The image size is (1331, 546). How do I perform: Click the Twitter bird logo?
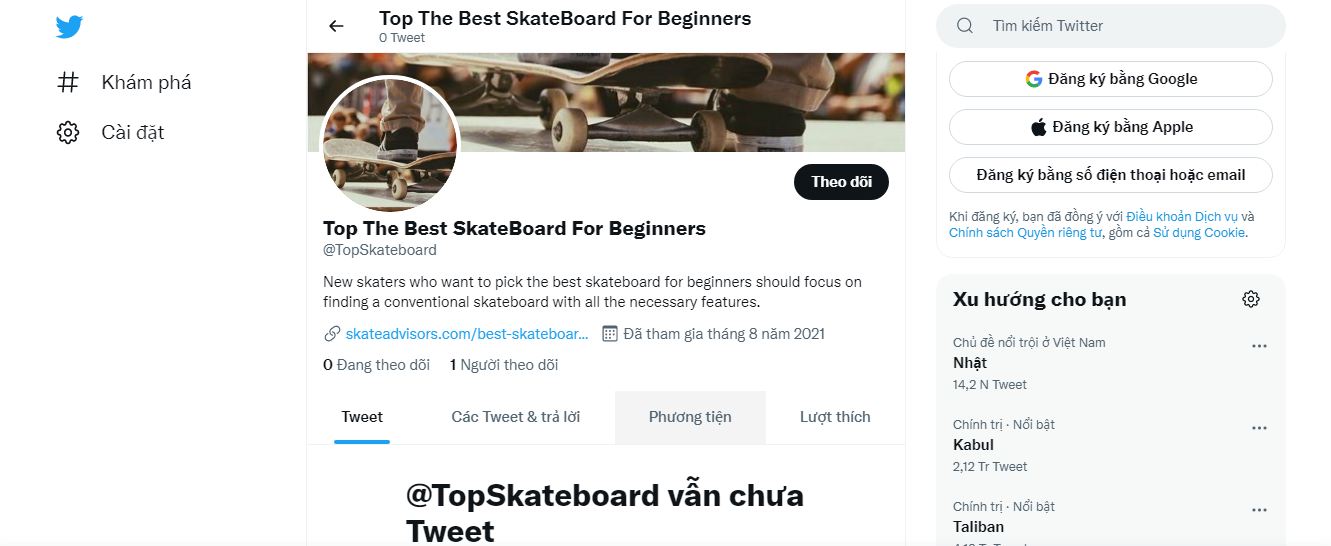pos(68,27)
